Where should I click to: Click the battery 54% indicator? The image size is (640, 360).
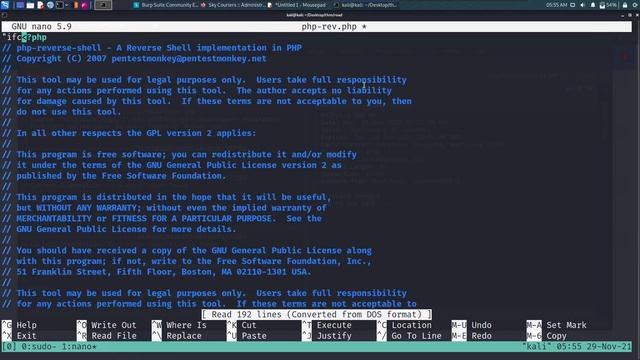coord(608,5)
